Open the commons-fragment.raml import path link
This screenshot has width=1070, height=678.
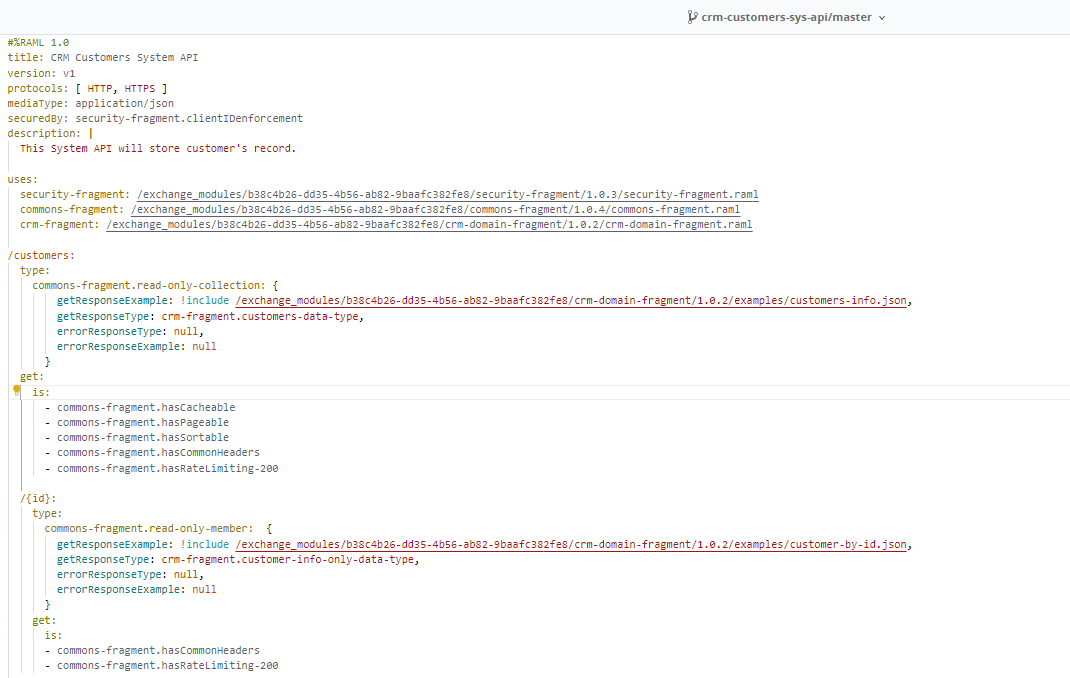[435, 209]
